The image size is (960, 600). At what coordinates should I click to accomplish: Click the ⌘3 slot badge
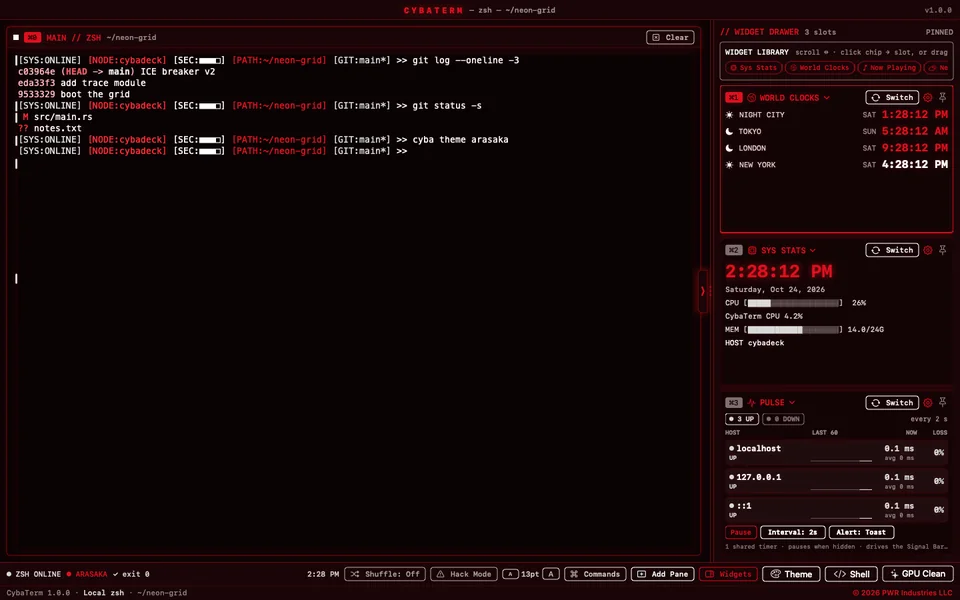[x=733, y=403]
